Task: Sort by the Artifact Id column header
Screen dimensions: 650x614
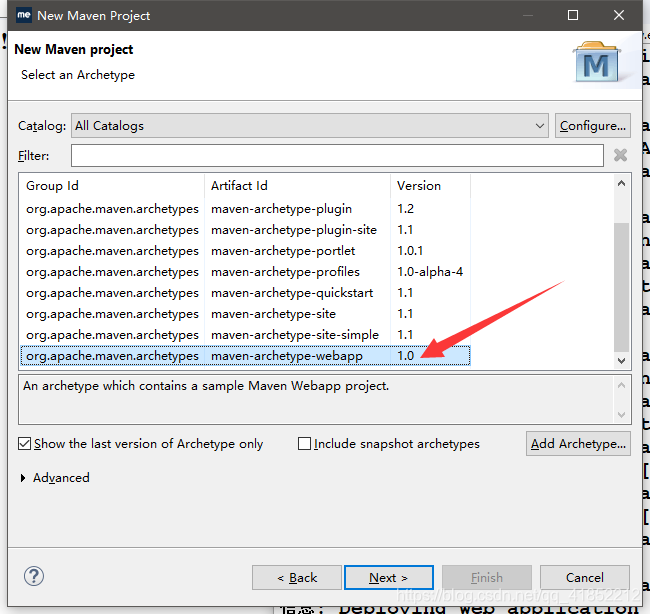Action: click(297, 186)
